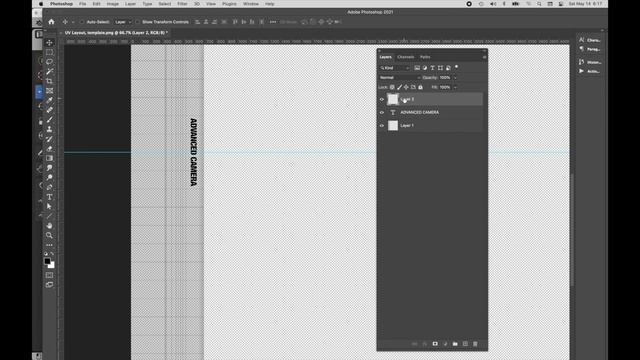Select the Crop tool
This screenshot has width=640, height=360.
pyautogui.click(x=49, y=81)
